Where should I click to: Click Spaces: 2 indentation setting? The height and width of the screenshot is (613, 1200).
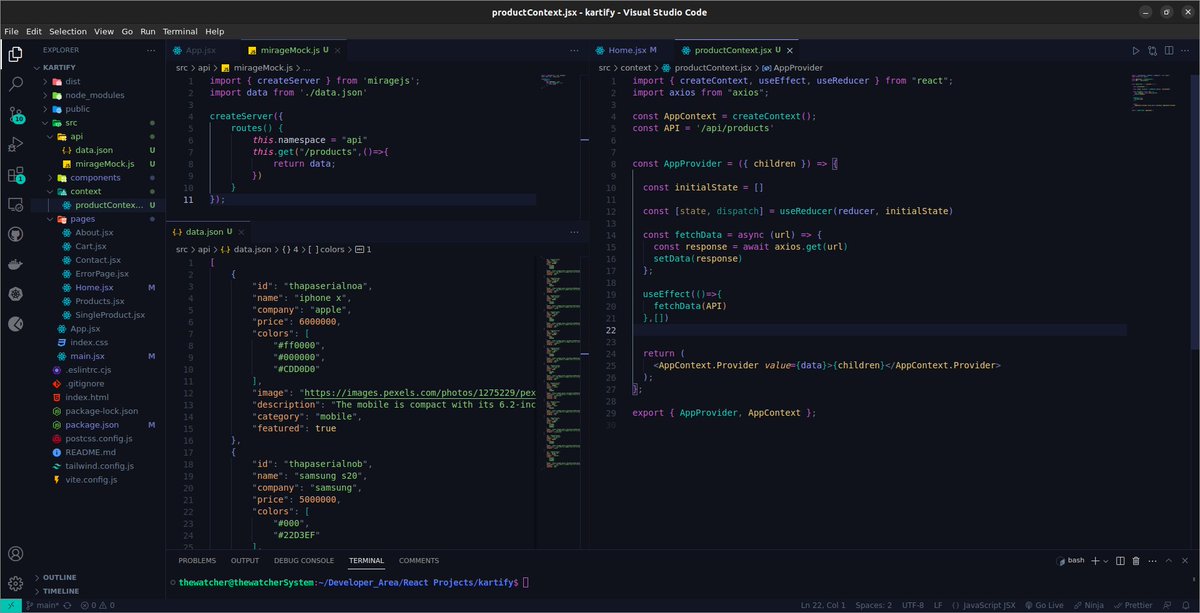pos(874,606)
